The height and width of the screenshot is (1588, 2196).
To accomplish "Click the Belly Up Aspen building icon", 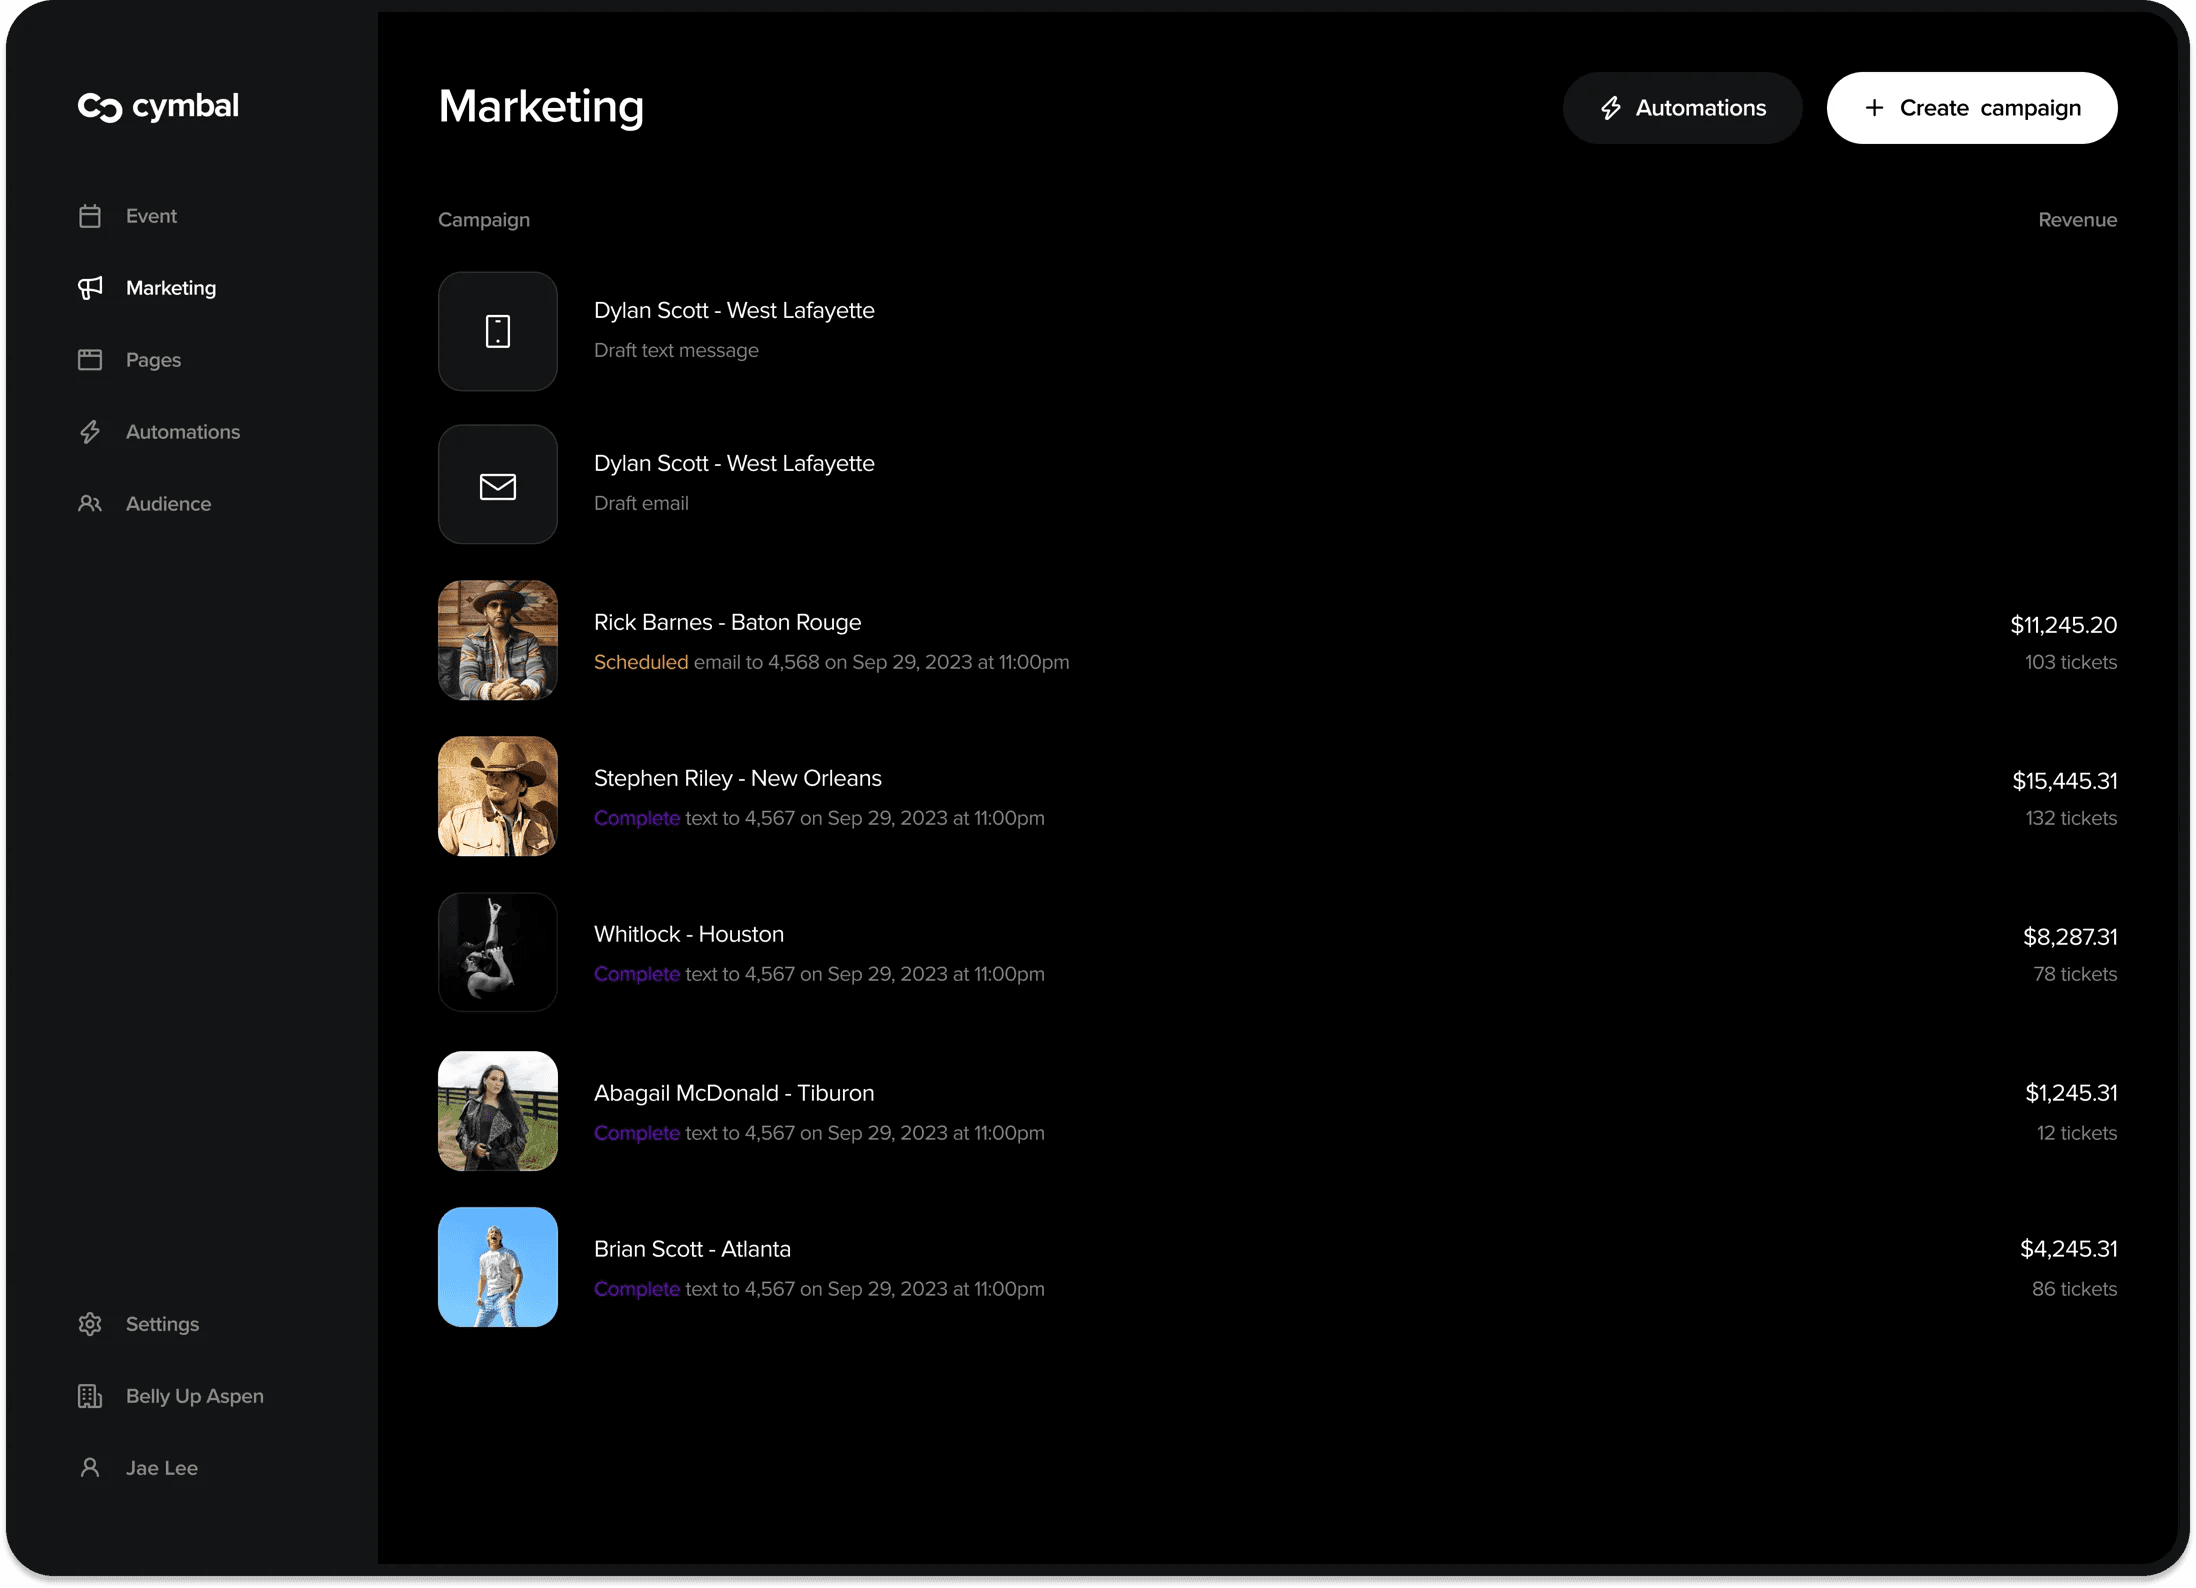I will [x=90, y=1396].
